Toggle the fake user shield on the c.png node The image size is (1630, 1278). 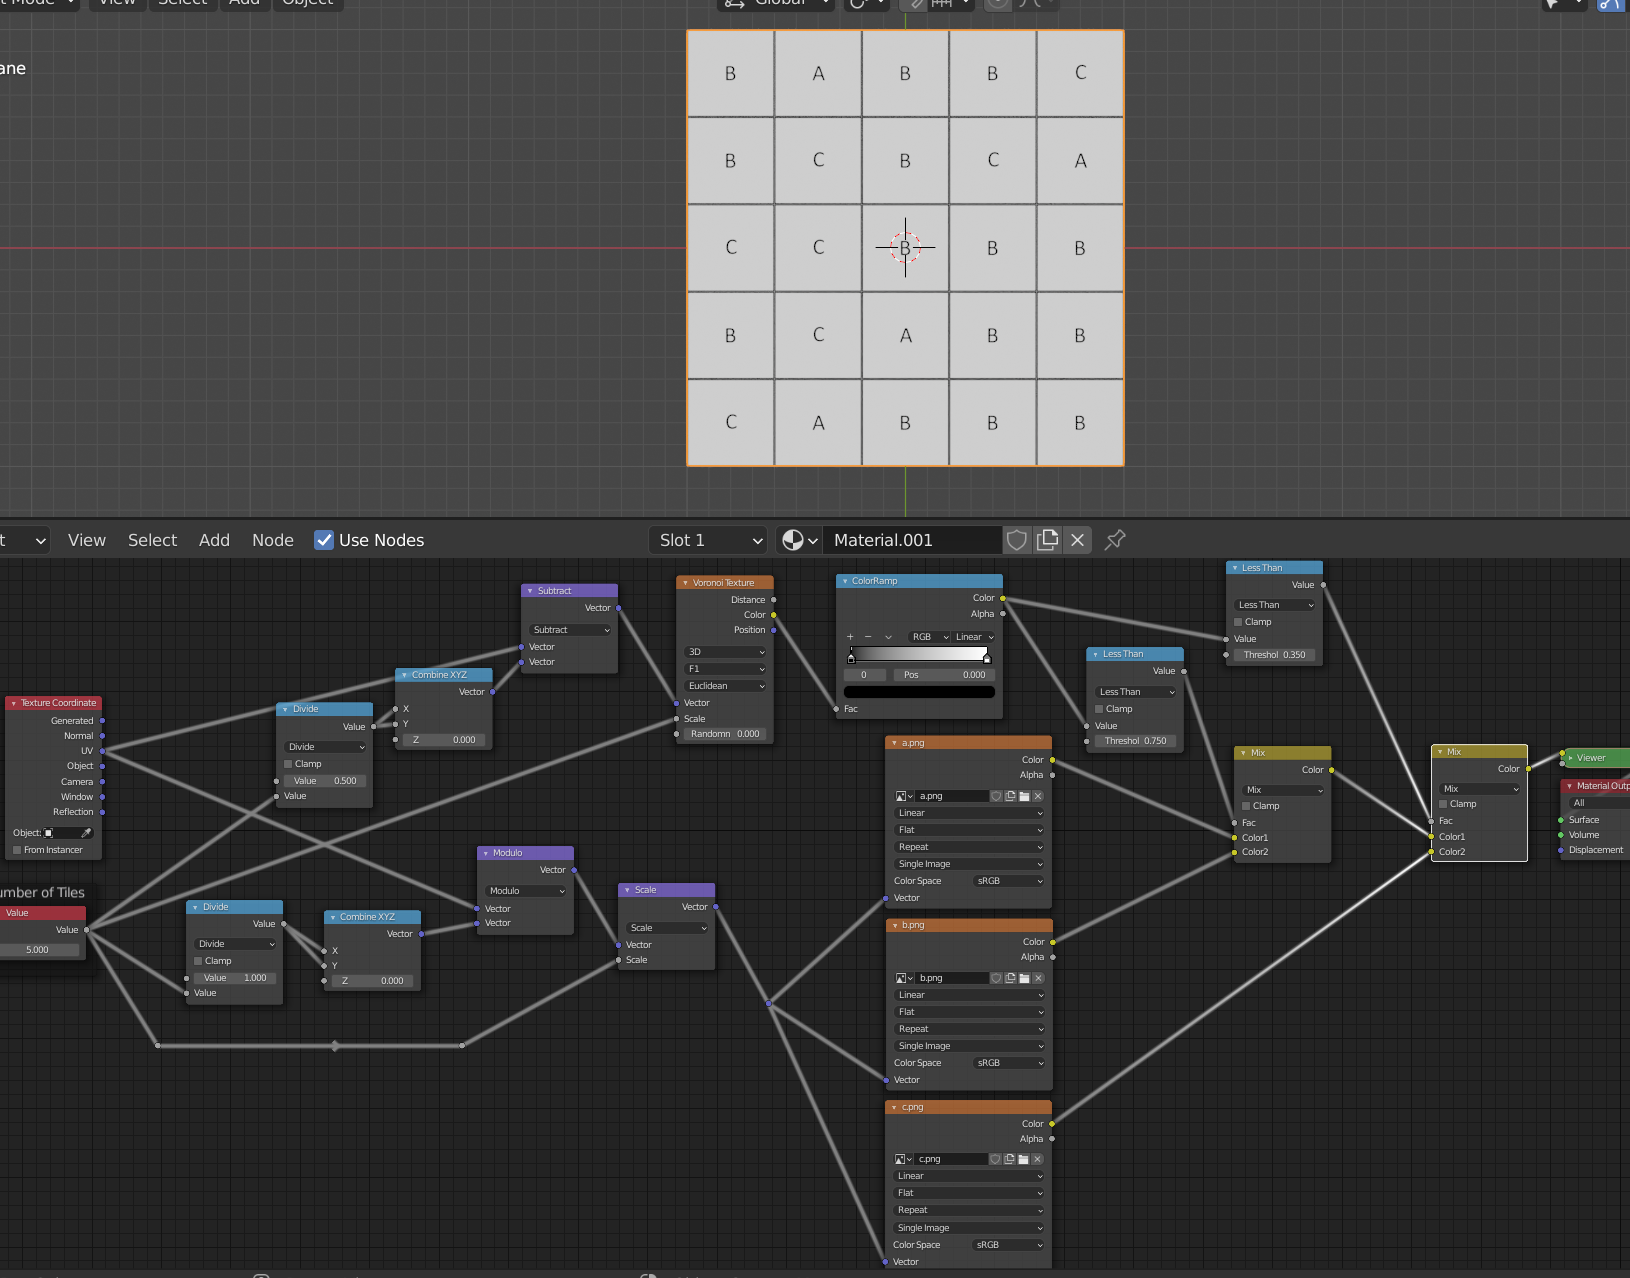point(995,1159)
